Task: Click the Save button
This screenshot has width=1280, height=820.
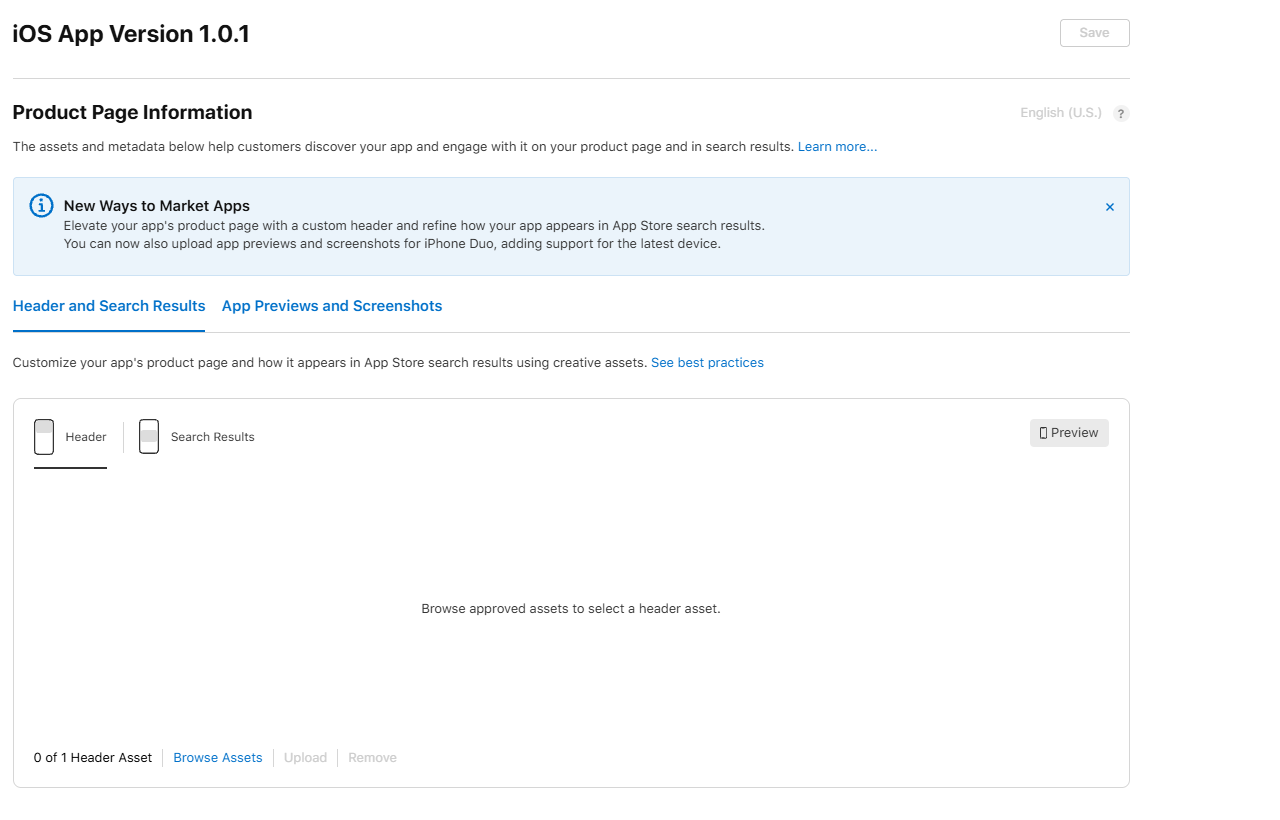Action: pyautogui.click(x=1095, y=33)
